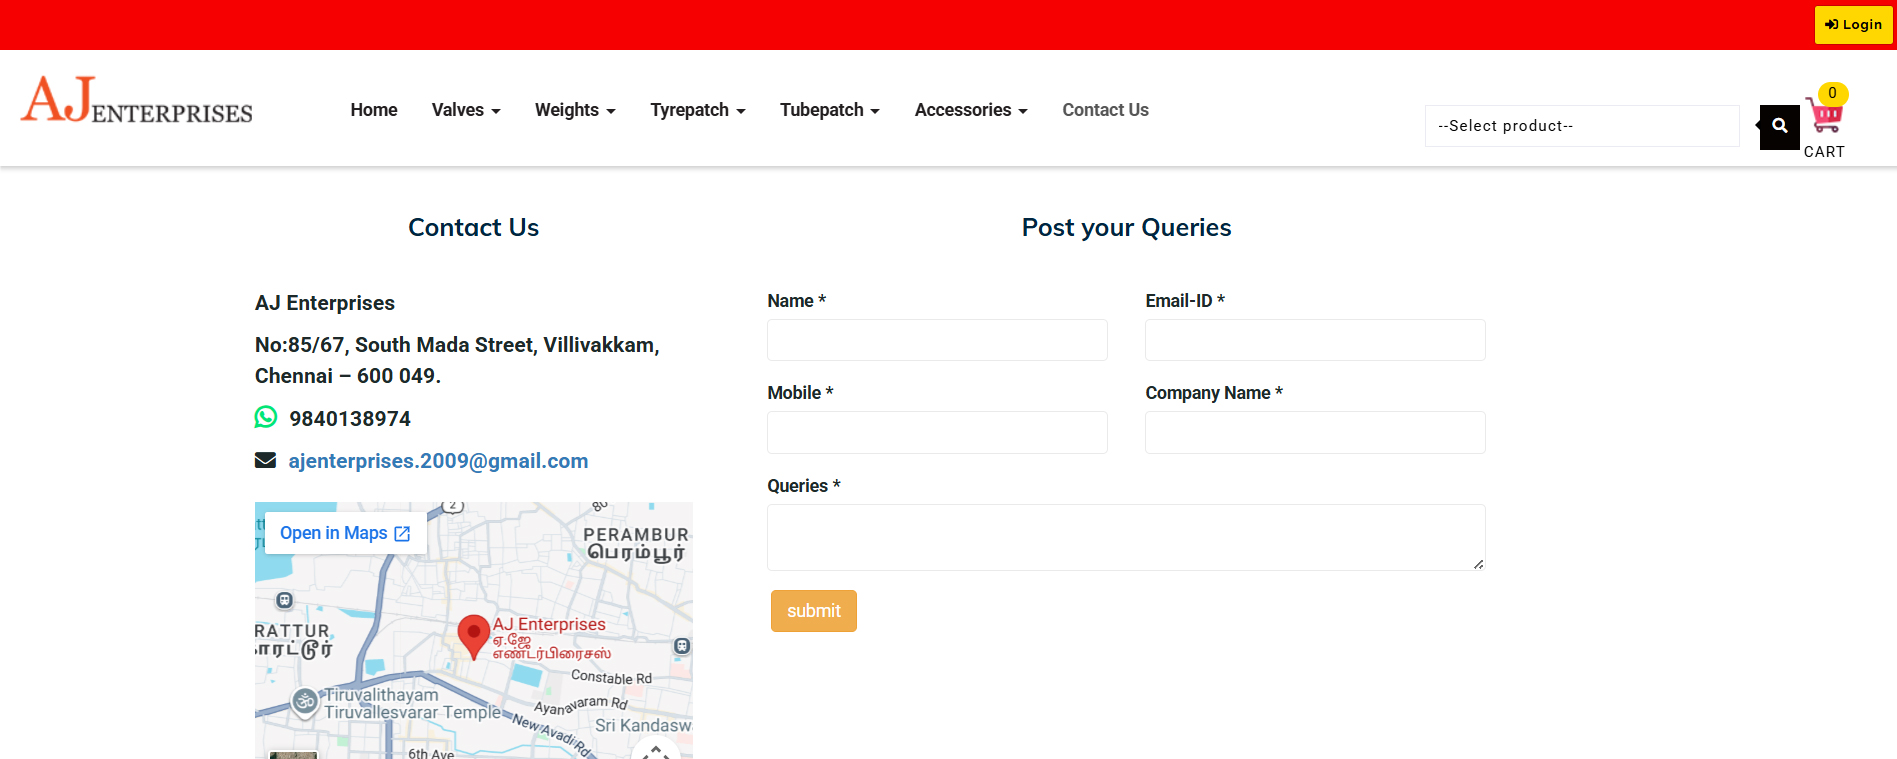Open the Tubepatch dropdown
Screen dimensions: 1897x759
[x=830, y=110]
